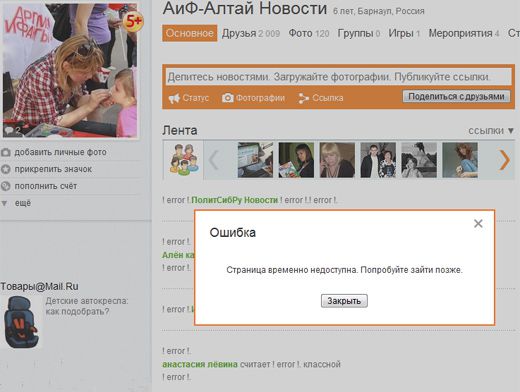Click the star badge icon beside прикрепить значок

pyautogui.click(x=6, y=169)
